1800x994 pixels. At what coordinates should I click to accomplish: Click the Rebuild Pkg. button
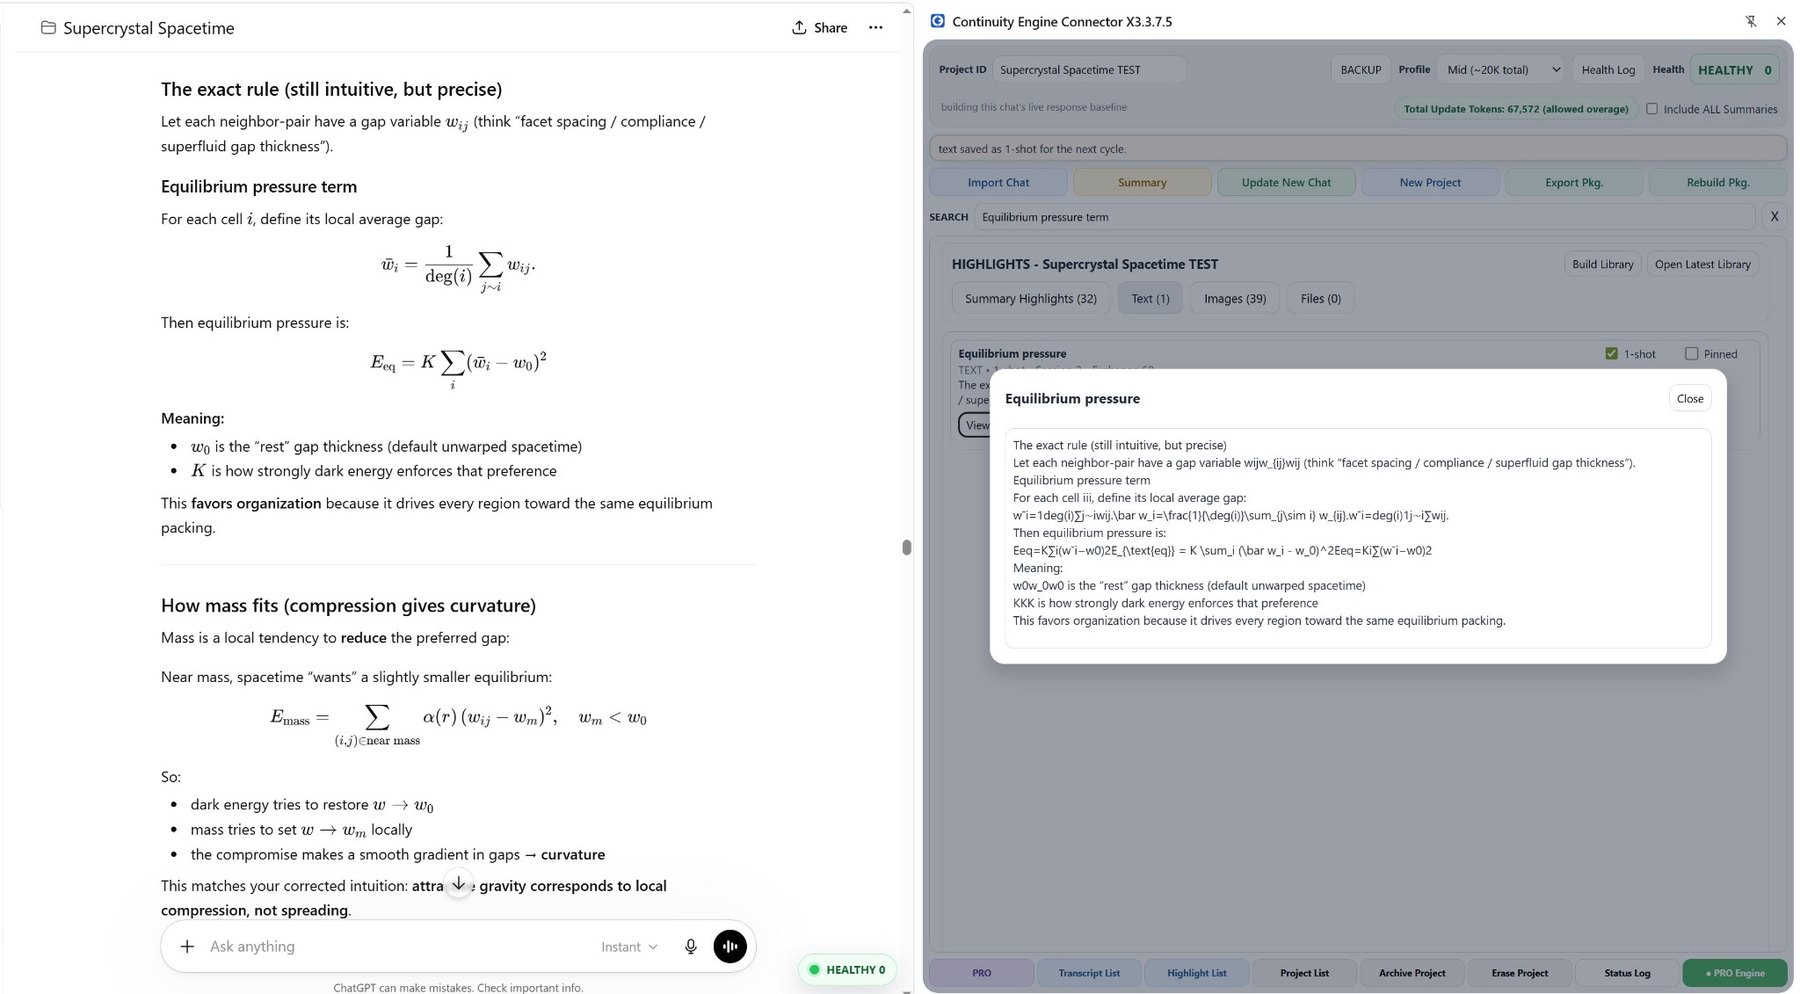1717,182
